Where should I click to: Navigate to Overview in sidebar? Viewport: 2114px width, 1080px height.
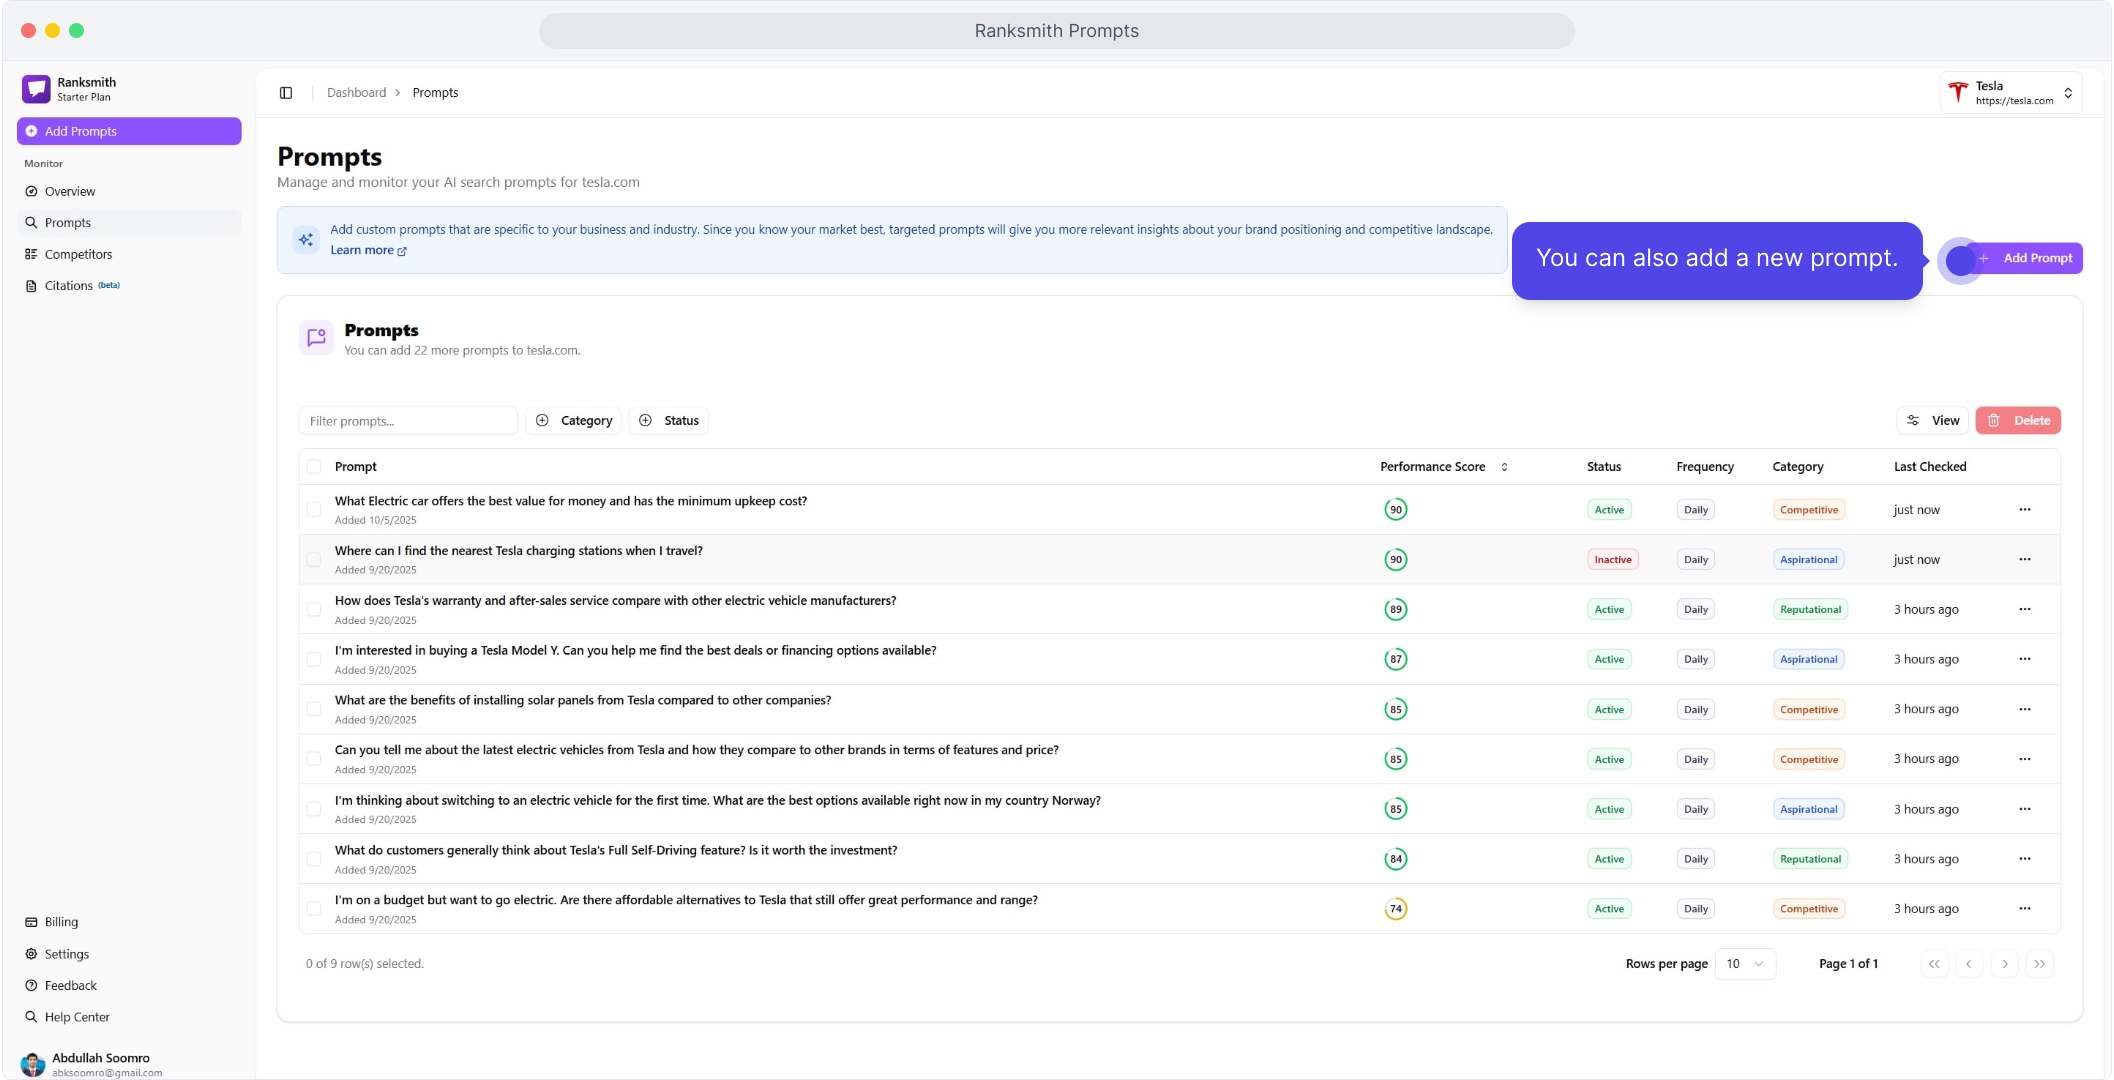tap(69, 191)
